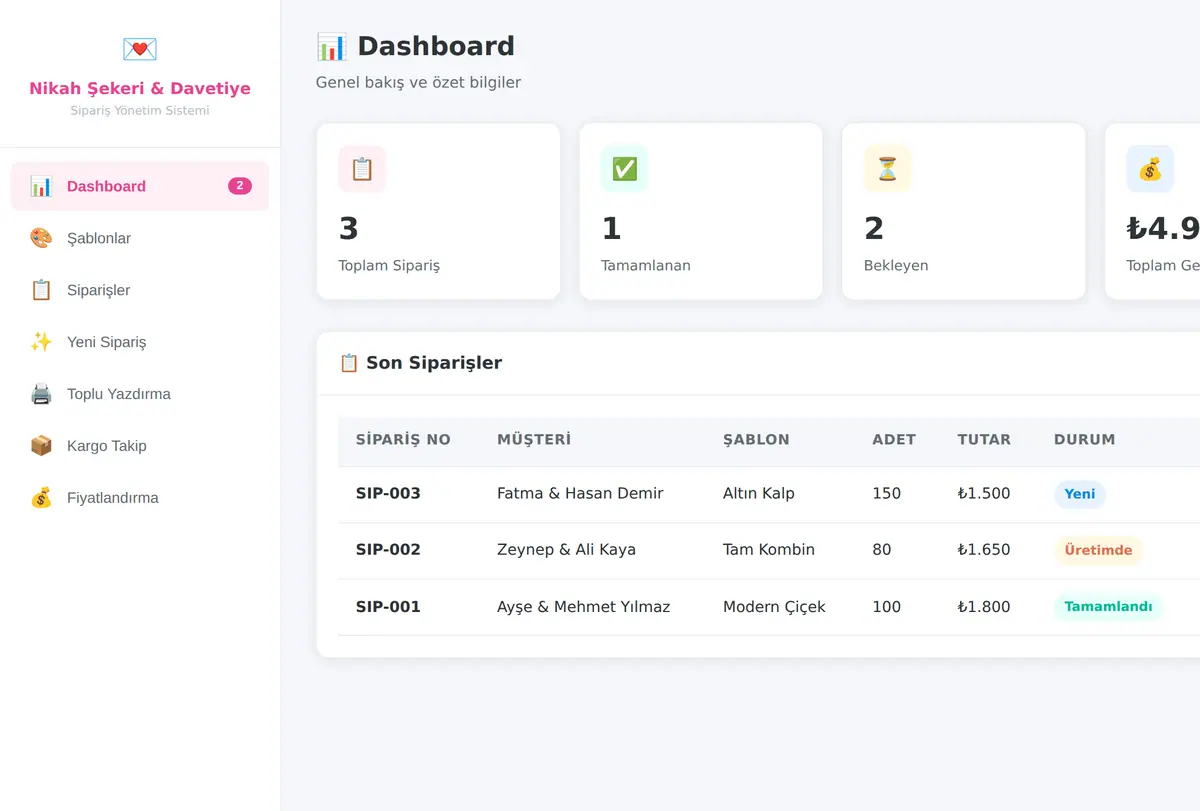1200x811 pixels.
Task: Open the Şablonlar menu item
Action: [140, 238]
